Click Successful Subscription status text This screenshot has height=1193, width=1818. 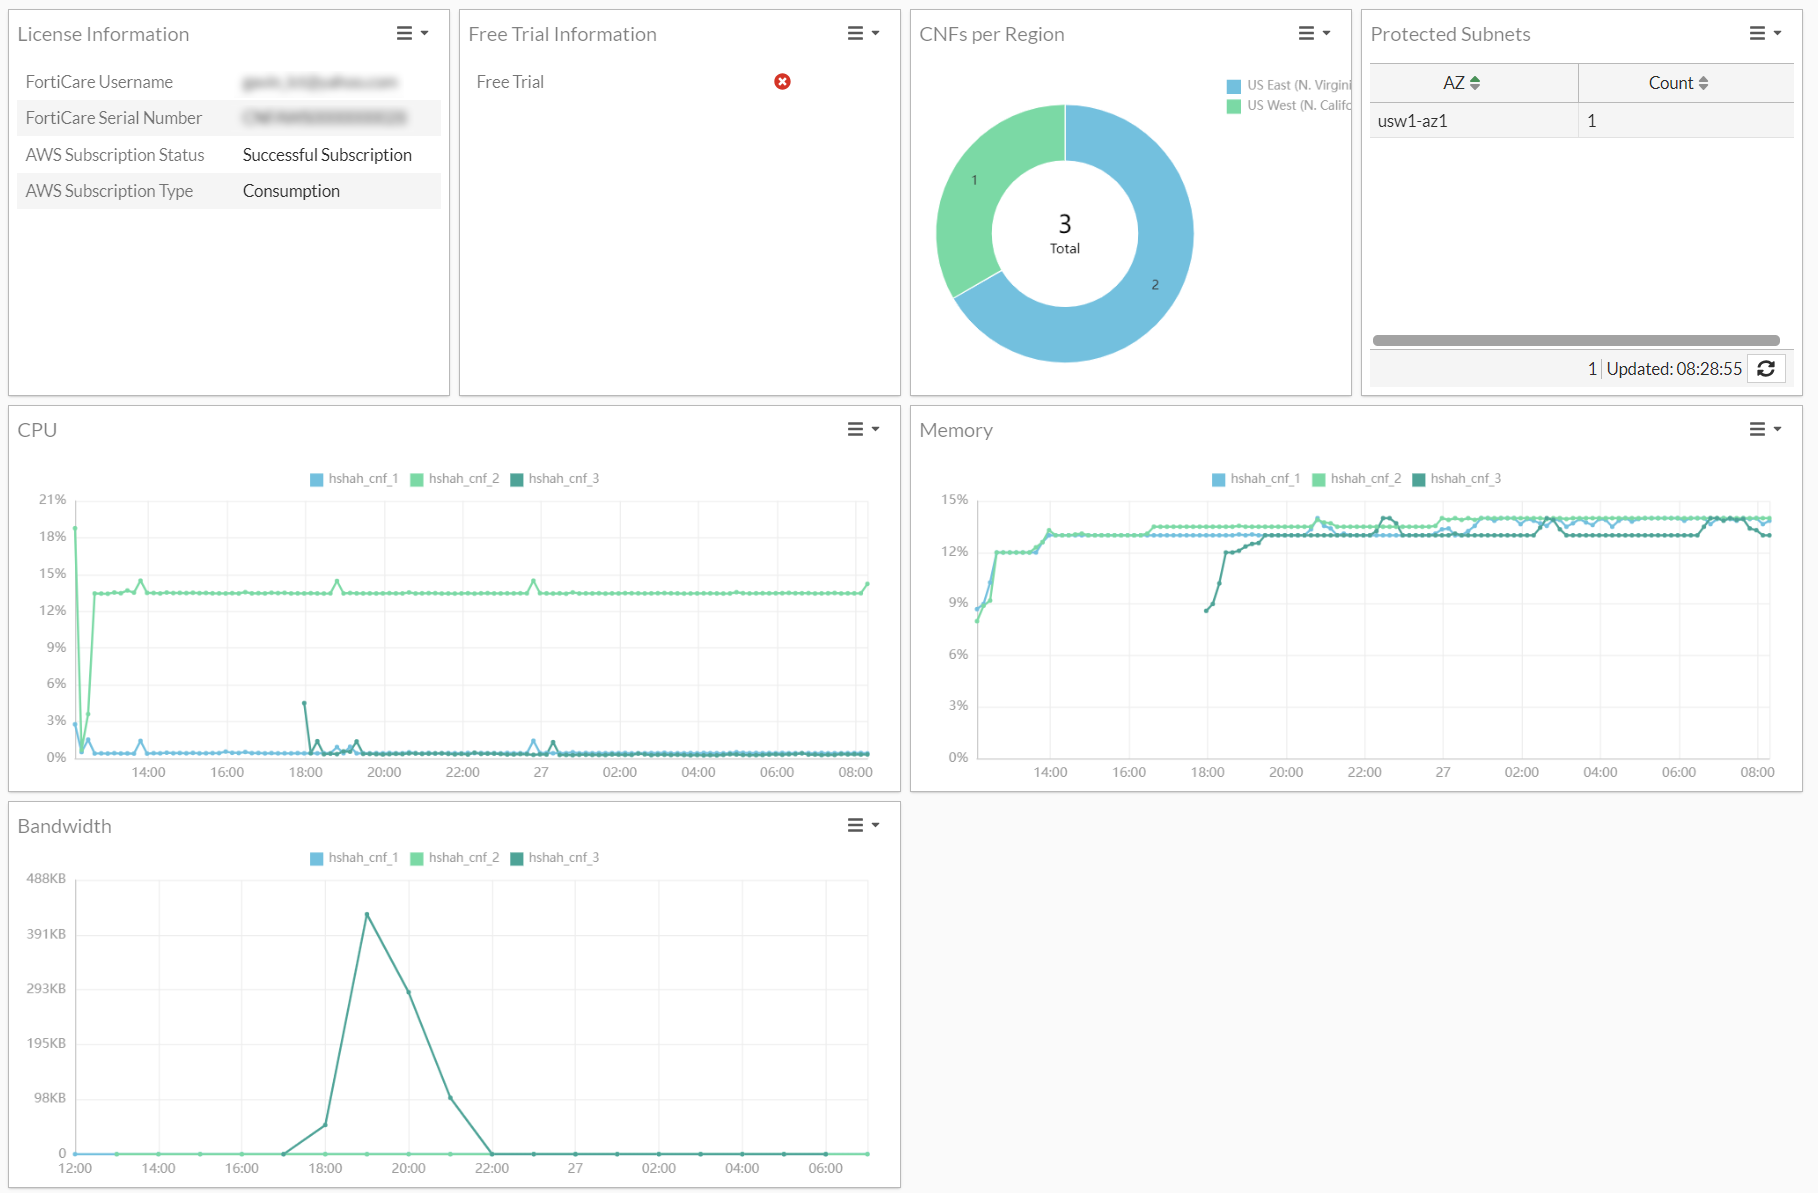[327, 154]
